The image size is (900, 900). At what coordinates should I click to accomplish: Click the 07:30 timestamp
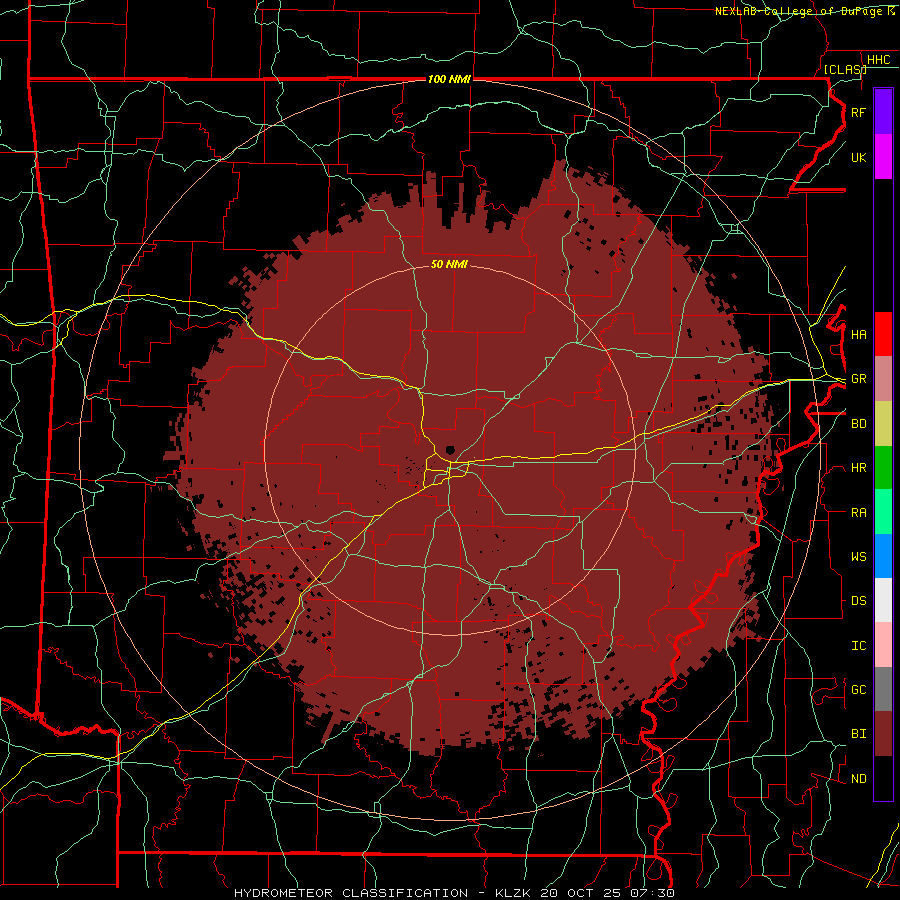(654, 893)
